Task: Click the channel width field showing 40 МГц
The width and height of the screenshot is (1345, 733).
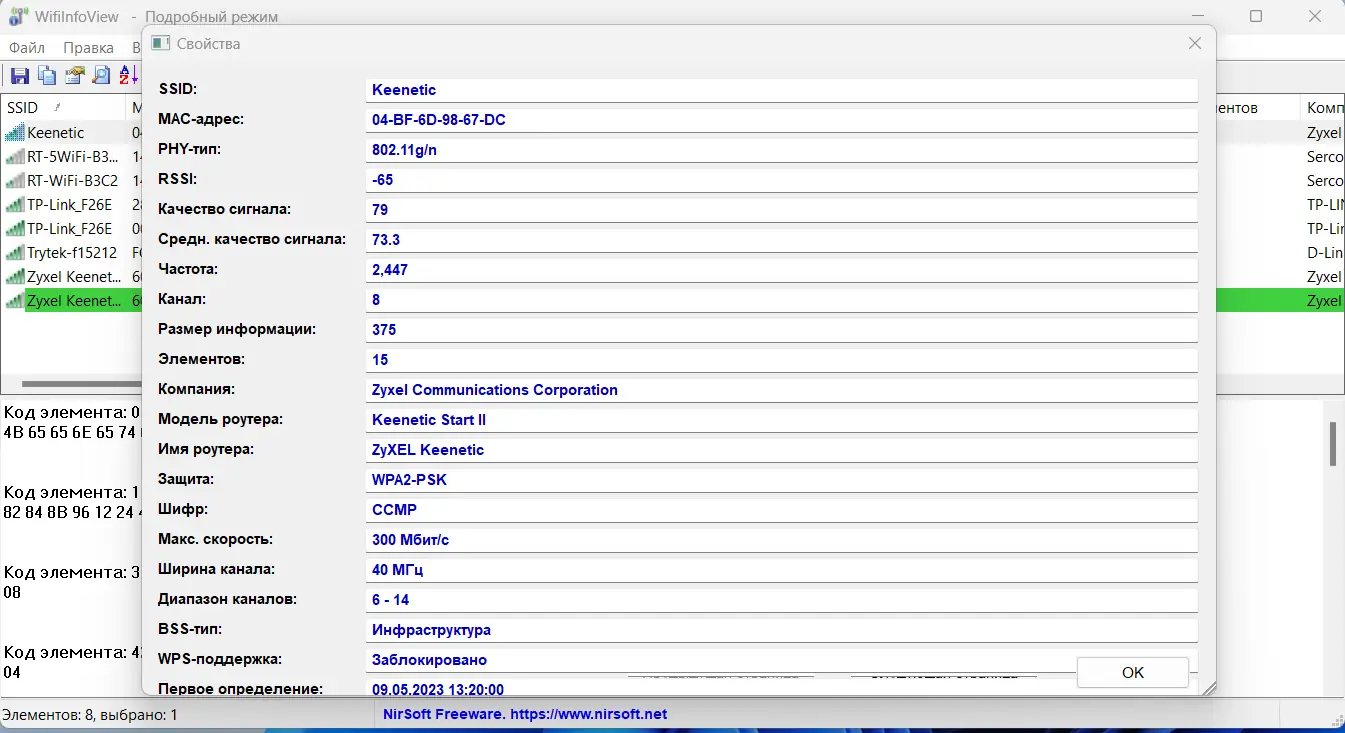Action: click(x=782, y=570)
